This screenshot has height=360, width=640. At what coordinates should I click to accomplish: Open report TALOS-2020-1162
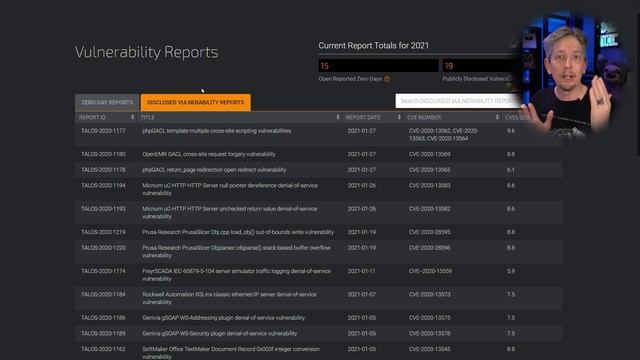(103, 349)
